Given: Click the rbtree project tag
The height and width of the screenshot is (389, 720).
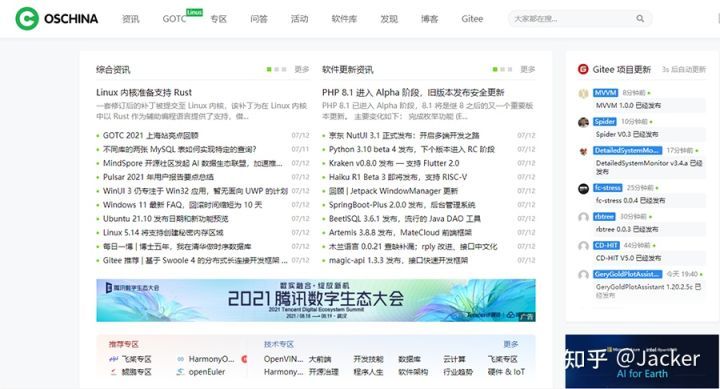Looking at the screenshot, I should click(604, 217).
